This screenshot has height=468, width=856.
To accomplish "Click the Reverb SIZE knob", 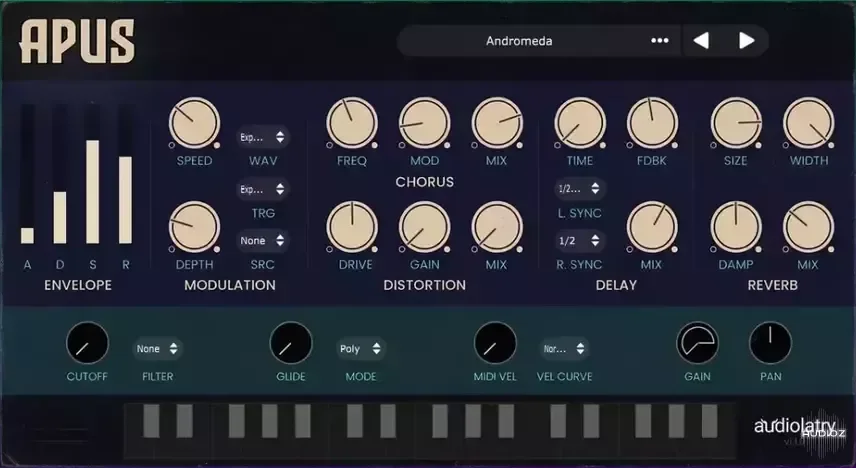I will point(736,123).
